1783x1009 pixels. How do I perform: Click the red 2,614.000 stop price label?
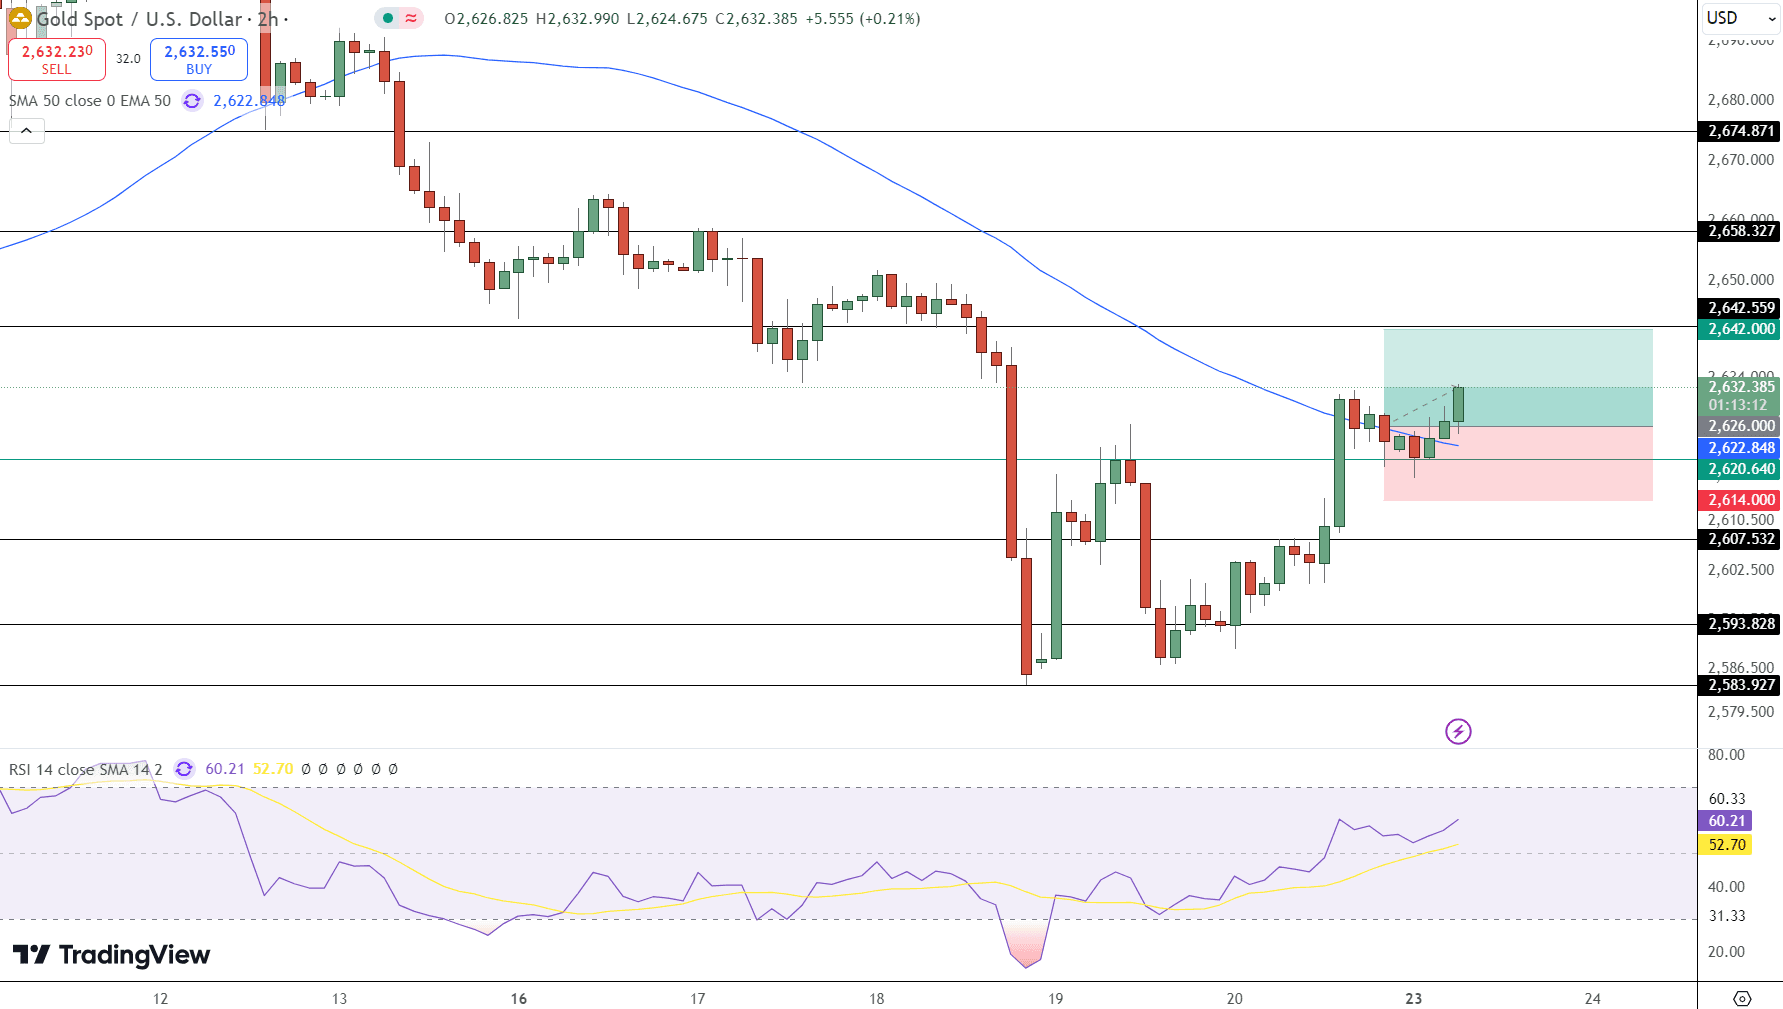pyautogui.click(x=1740, y=500)
